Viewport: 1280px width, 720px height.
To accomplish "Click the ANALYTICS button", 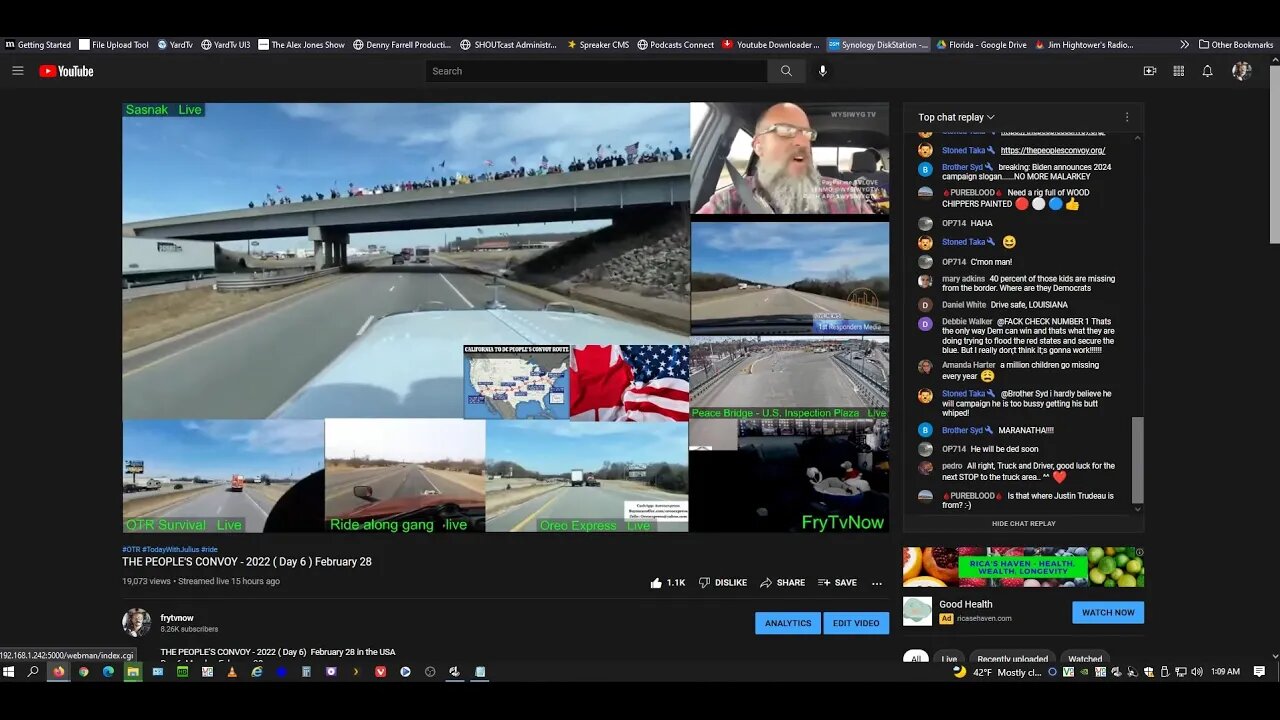I will click(788, 623).
